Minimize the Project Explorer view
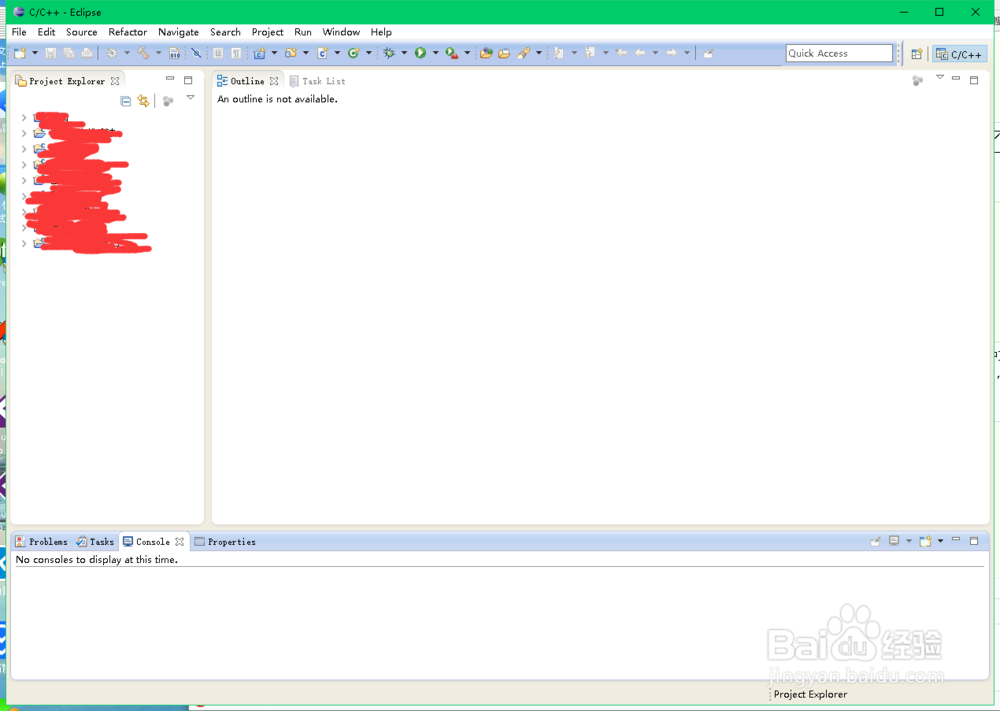 170,79
